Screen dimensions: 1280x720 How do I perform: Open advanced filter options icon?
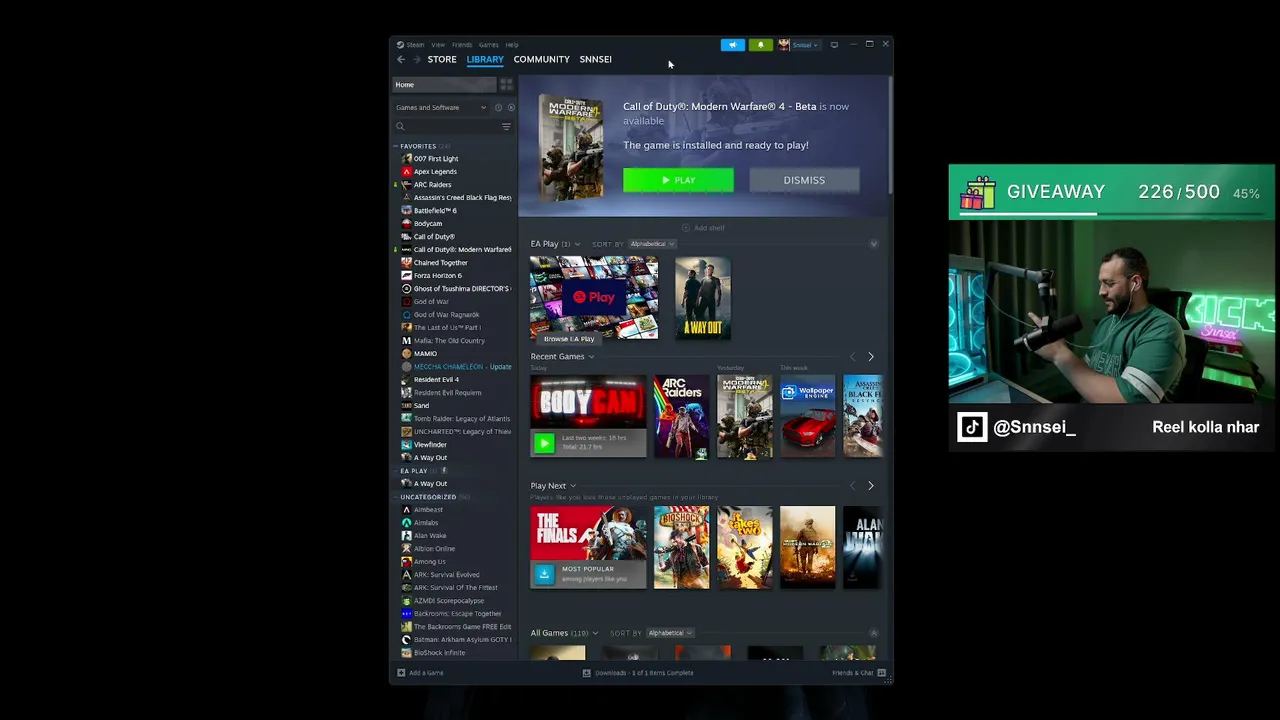[506, 127]
